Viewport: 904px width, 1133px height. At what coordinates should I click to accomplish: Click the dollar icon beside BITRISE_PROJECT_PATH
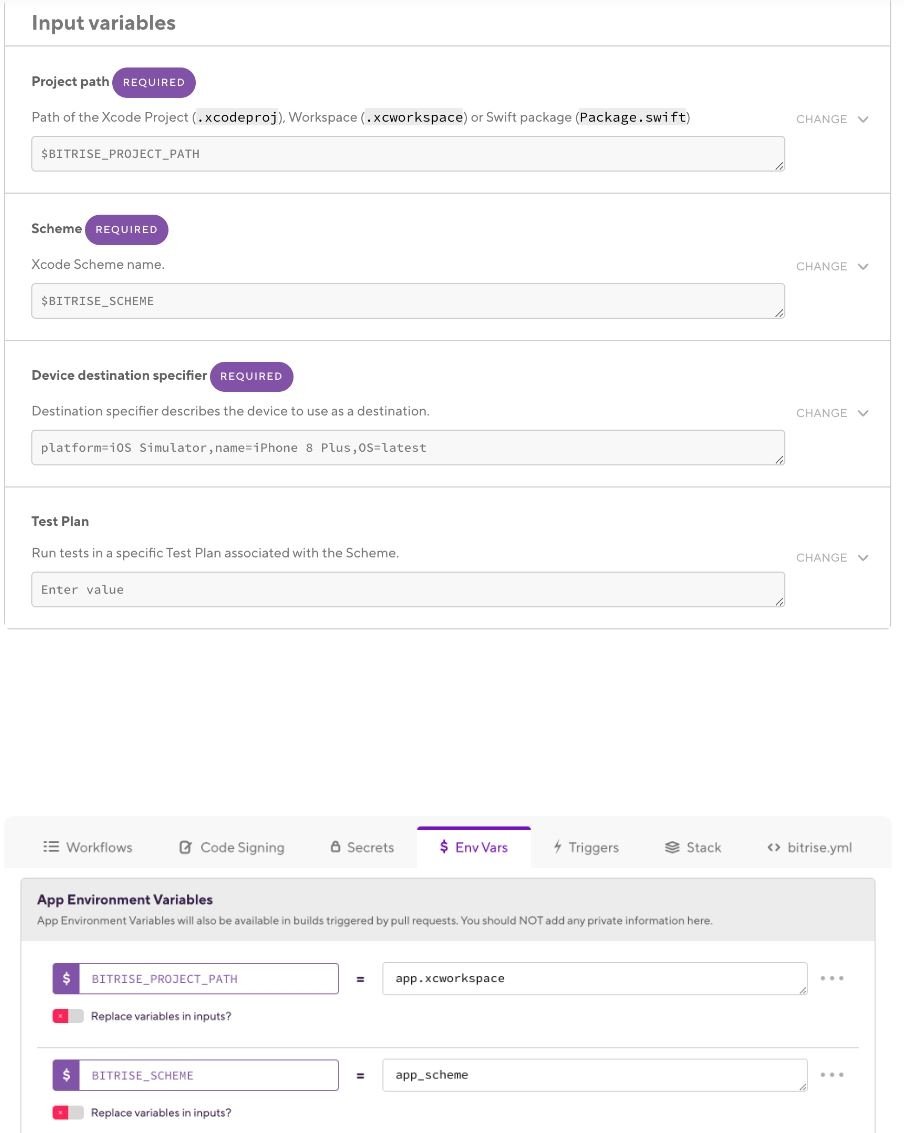(x=66, y=979)
